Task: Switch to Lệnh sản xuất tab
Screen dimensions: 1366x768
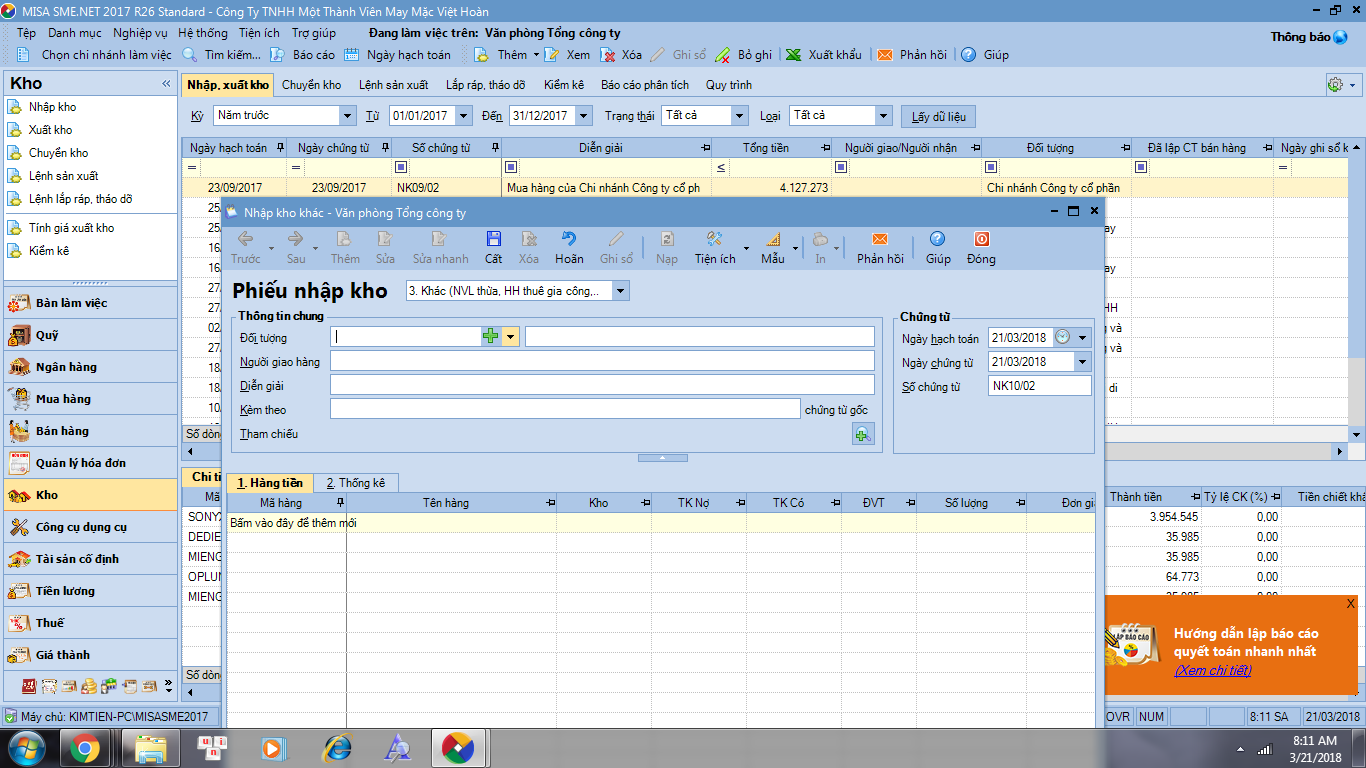Action: tap(393, 85)
